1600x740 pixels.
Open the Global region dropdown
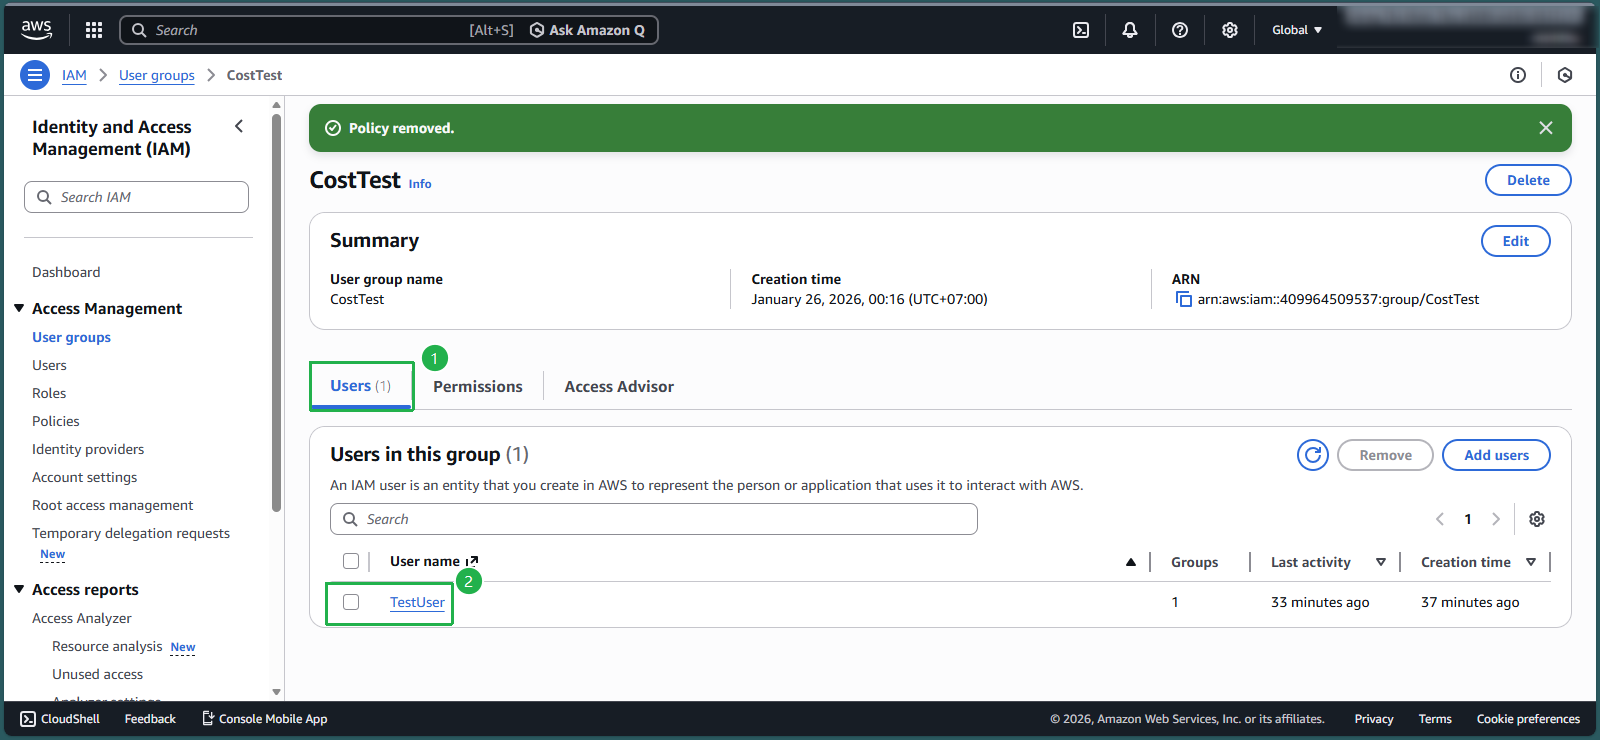1297,30
